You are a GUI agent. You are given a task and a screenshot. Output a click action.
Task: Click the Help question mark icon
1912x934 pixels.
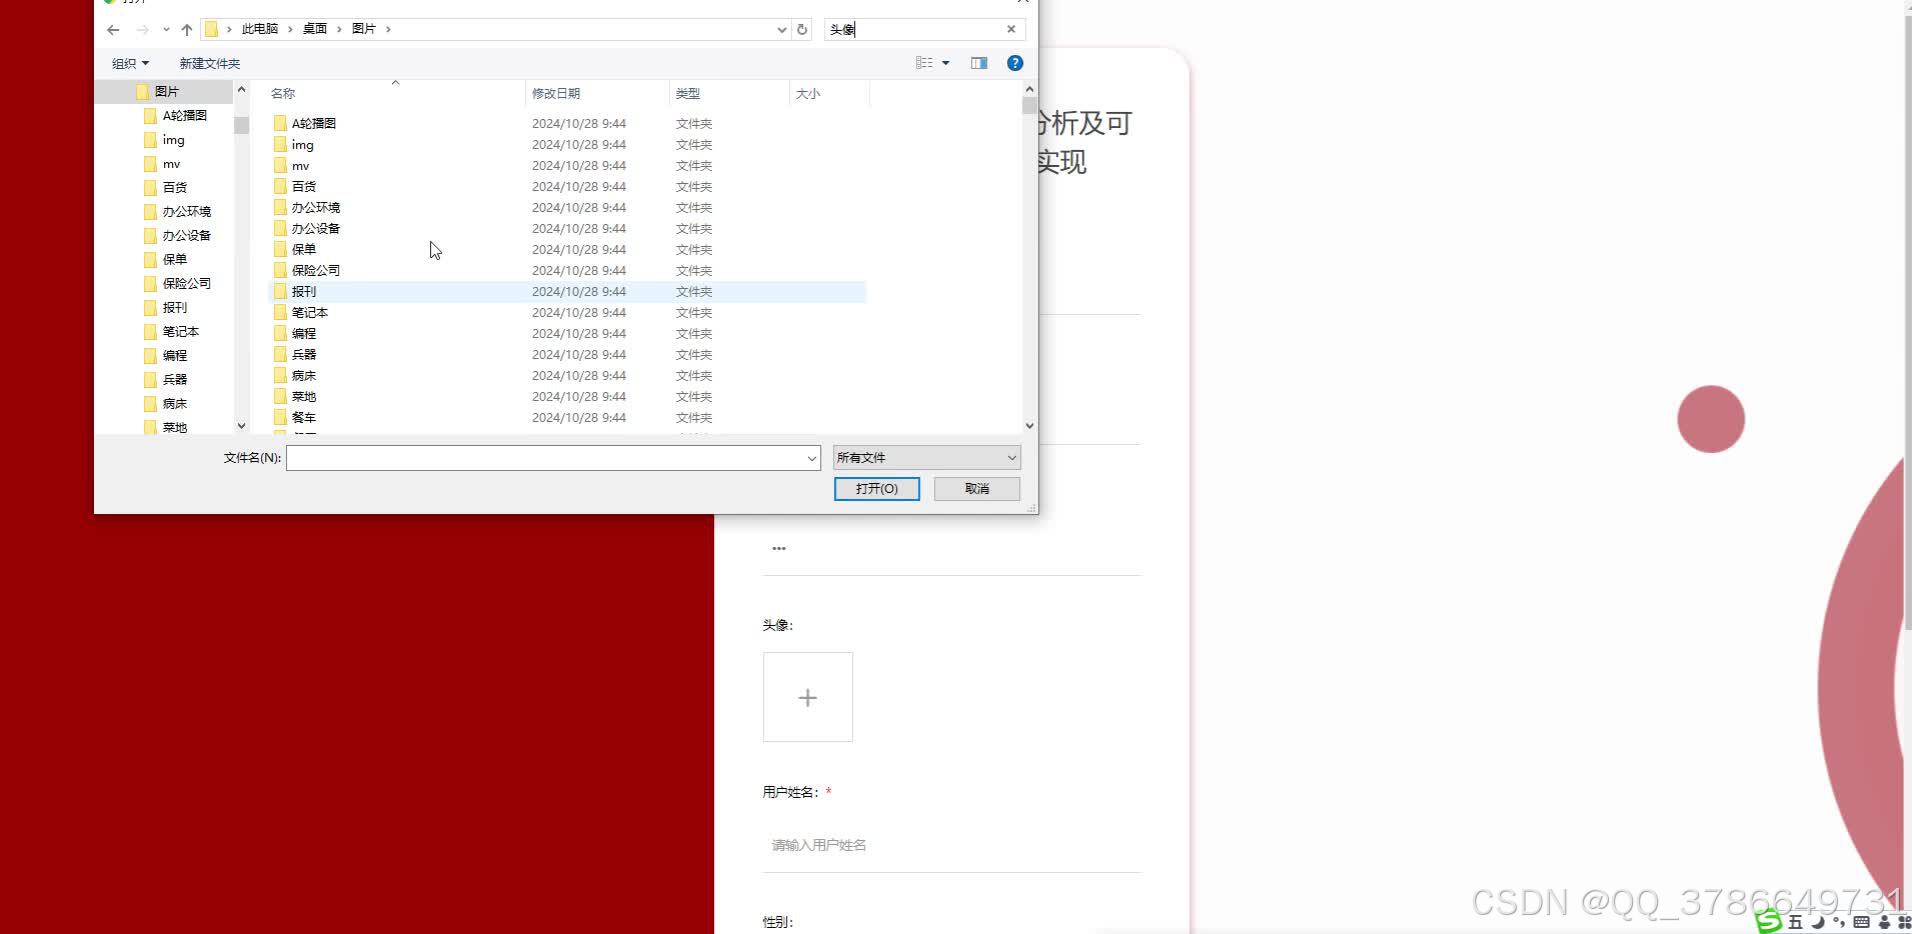point(1015,62)
